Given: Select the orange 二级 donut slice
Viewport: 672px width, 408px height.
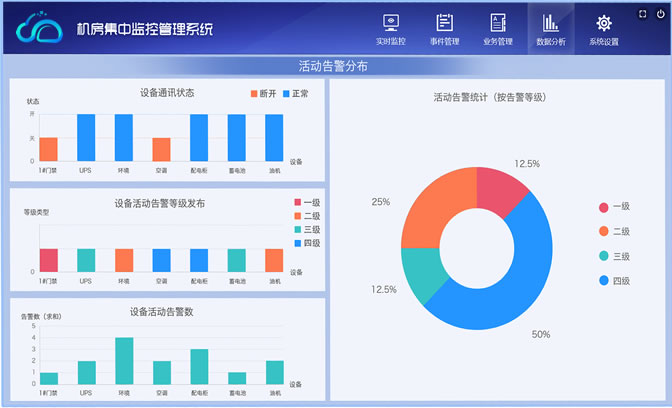Looking at the screenshot, I should [433, 214].
